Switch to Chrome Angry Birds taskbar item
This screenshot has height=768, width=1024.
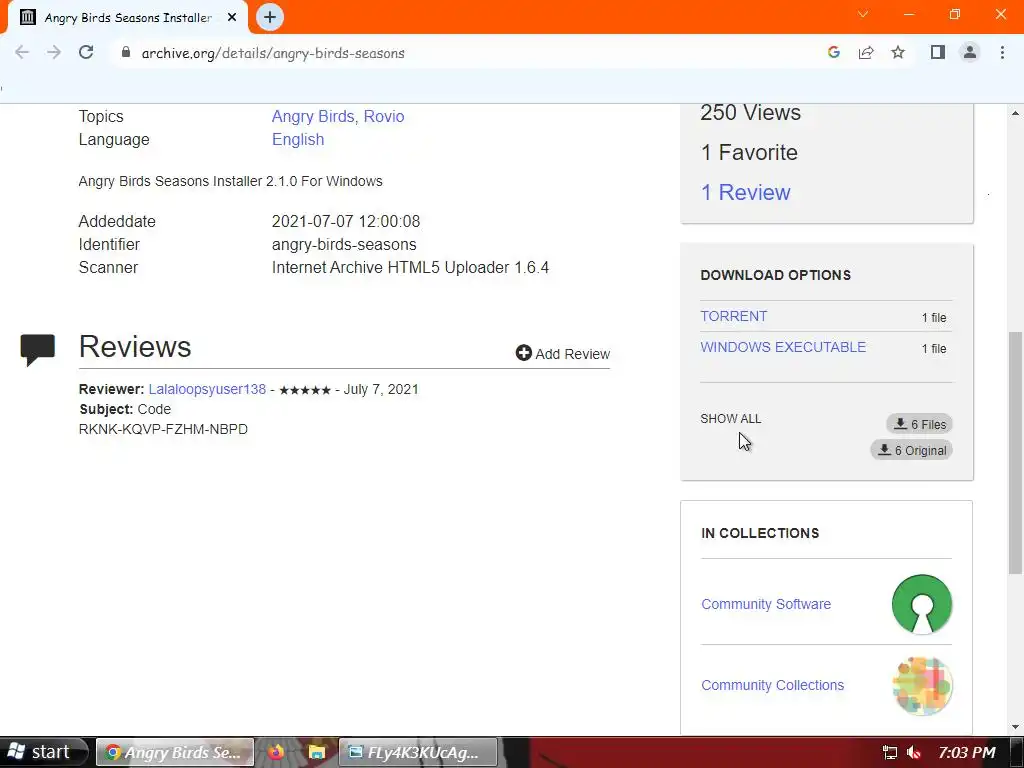[x=174, y=752]
